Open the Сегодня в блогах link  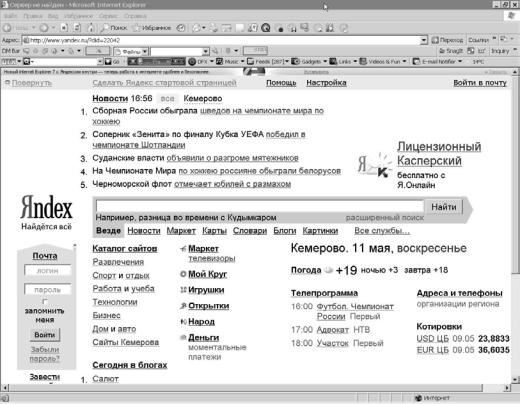pos(130,365)
